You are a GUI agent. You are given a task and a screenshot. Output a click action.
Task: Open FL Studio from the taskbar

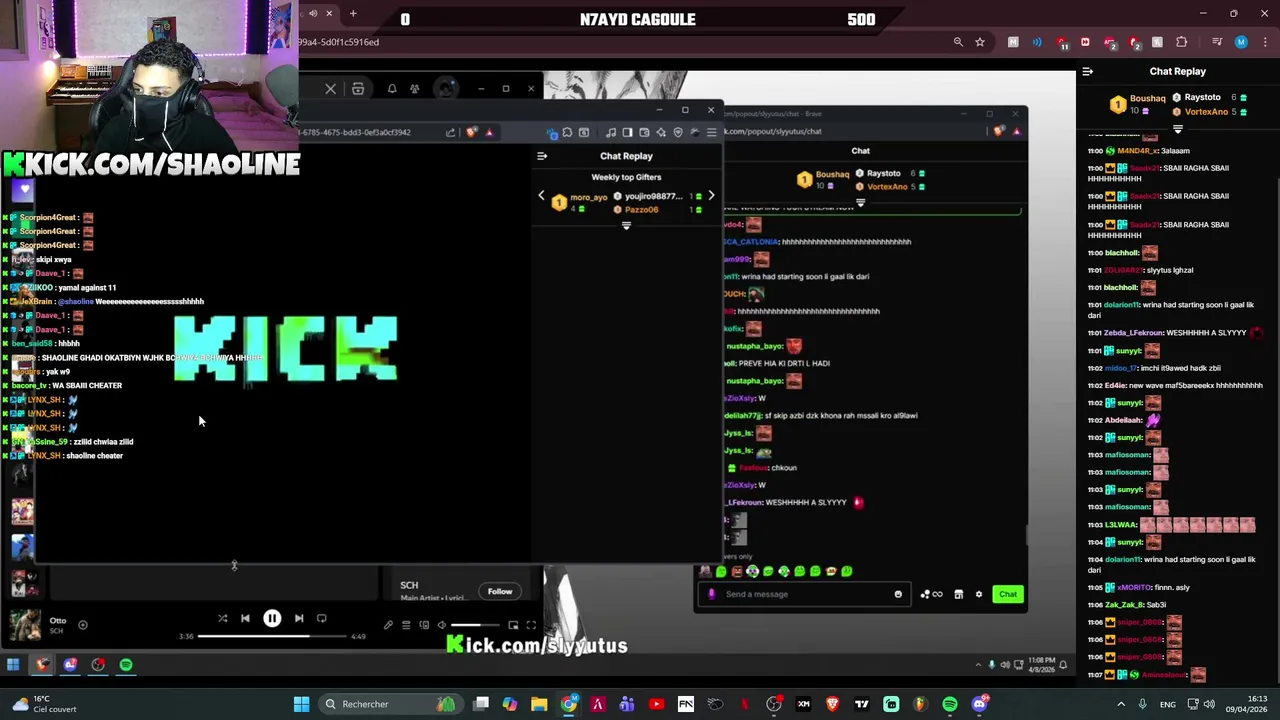920,704
